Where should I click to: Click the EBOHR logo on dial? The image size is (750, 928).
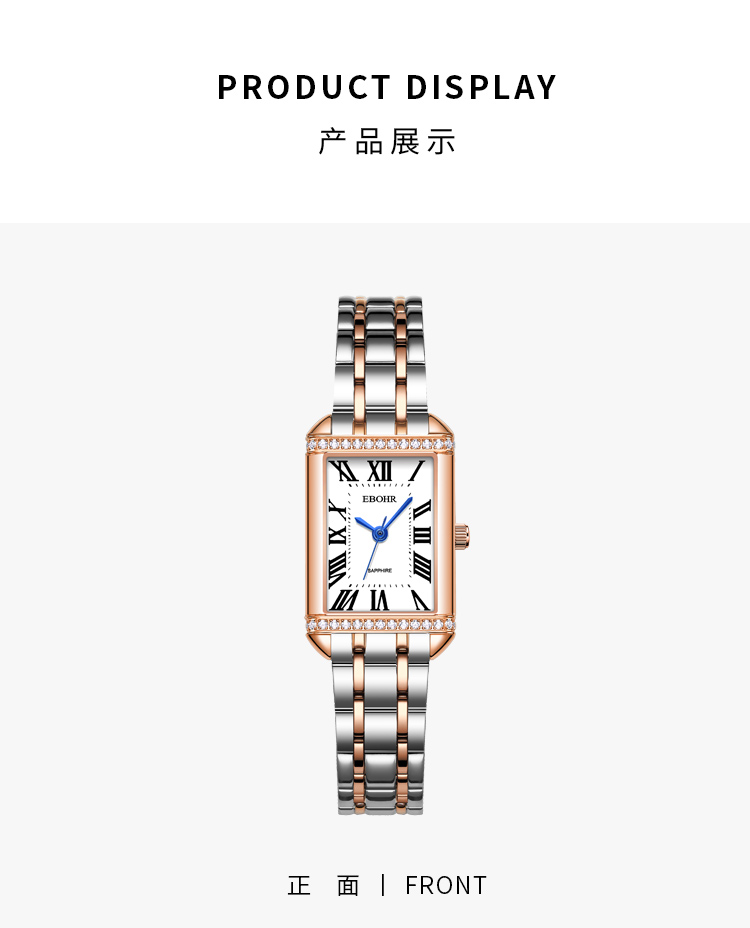coord(379,499)
